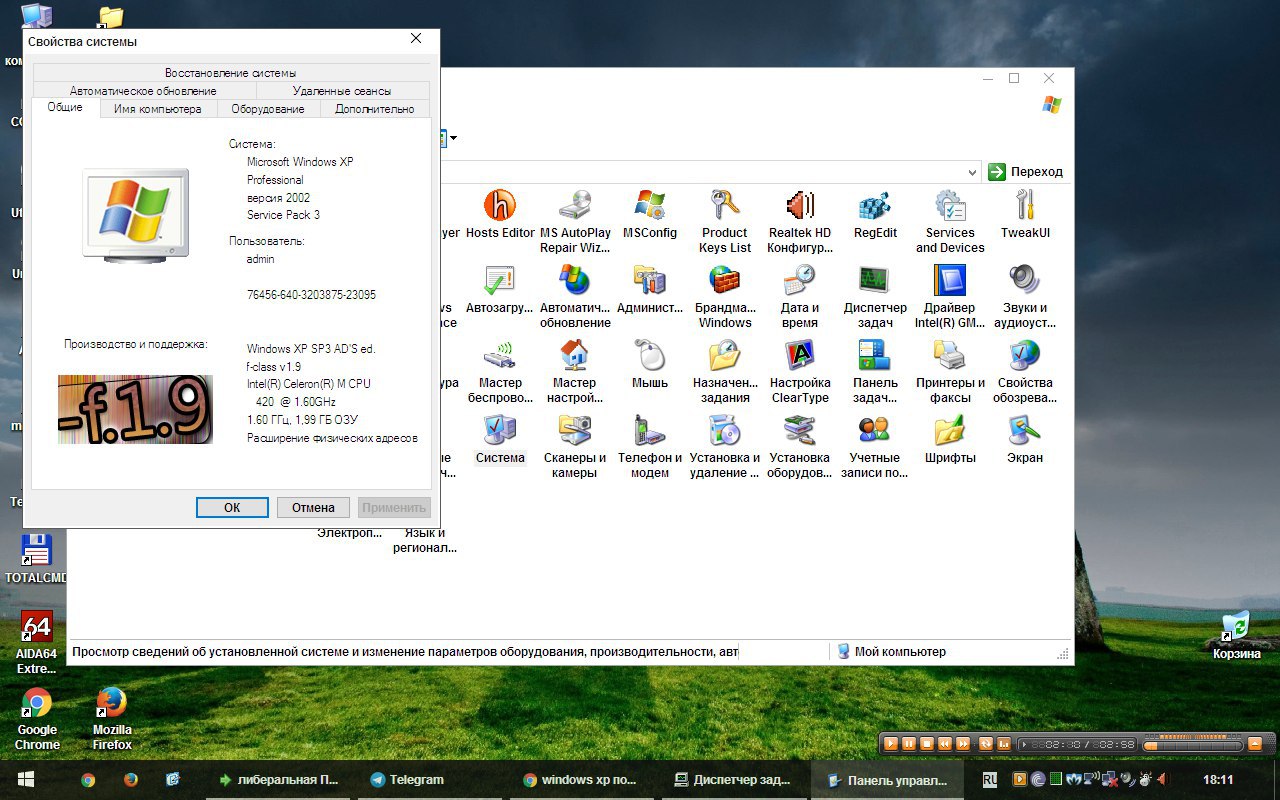The image size is (1280, 800).
Task: Switch to Оборудование tab
Action: coord(268,109)
